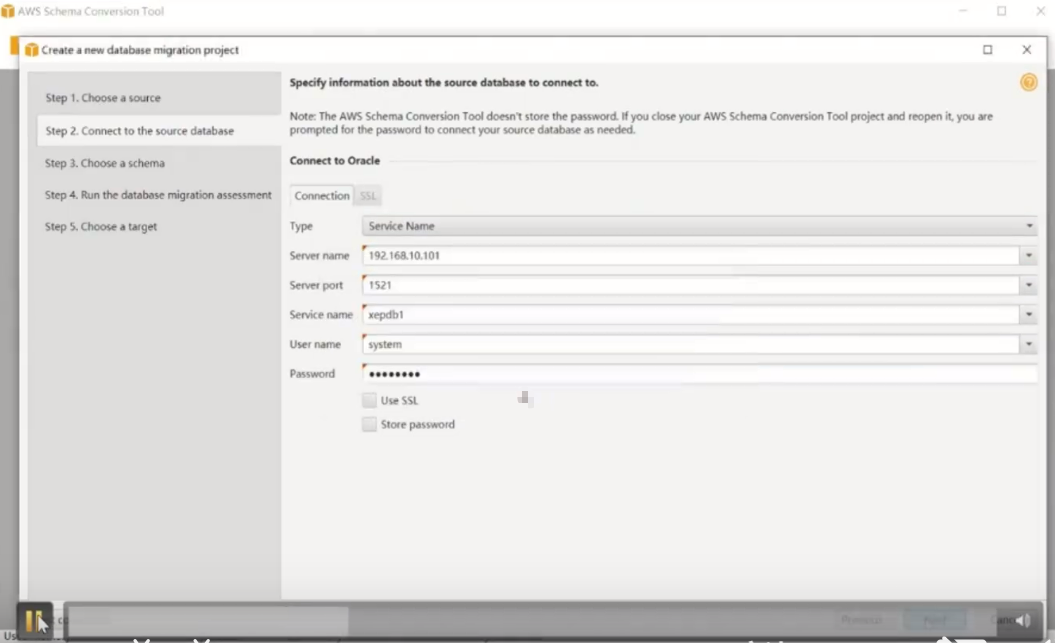
Task: Select Step 5. Choose a target
Action: (x=100, y=226)
